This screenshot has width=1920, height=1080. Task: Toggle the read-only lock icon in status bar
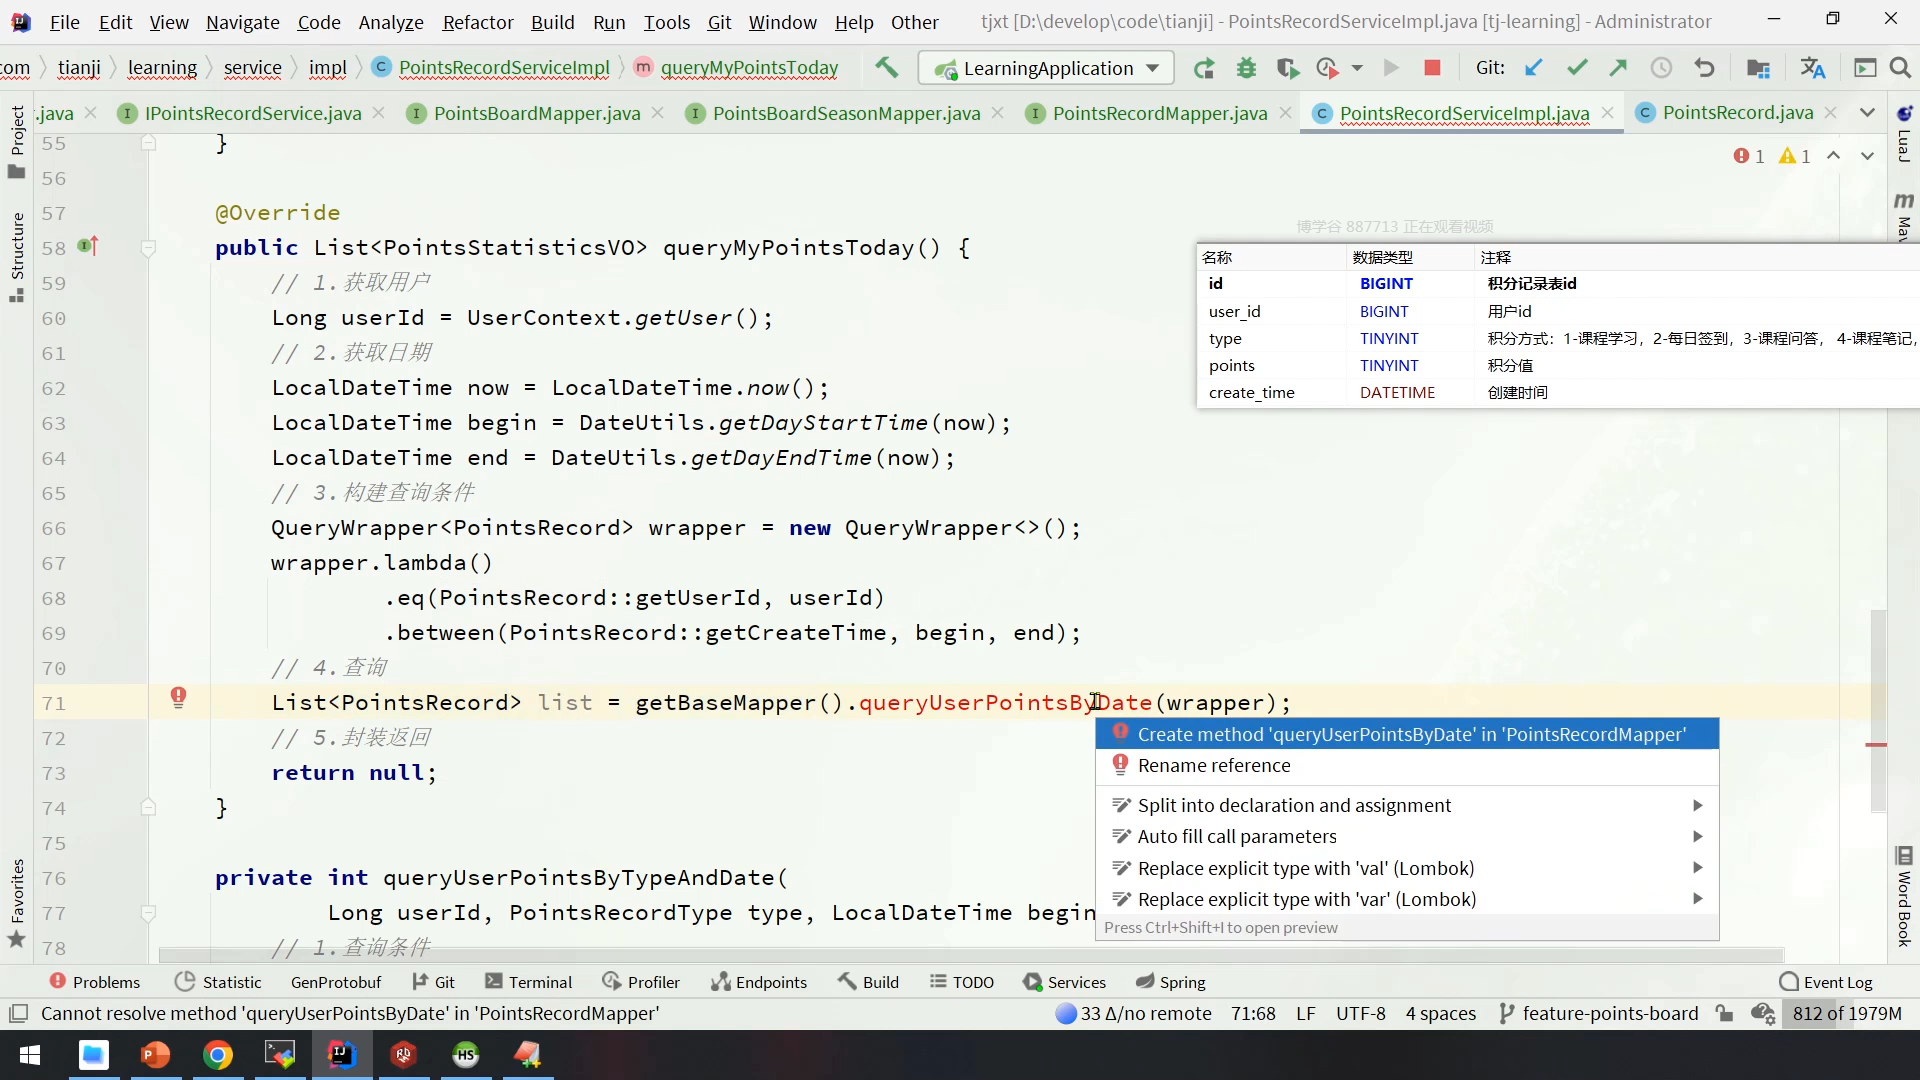(1724, 1013)
